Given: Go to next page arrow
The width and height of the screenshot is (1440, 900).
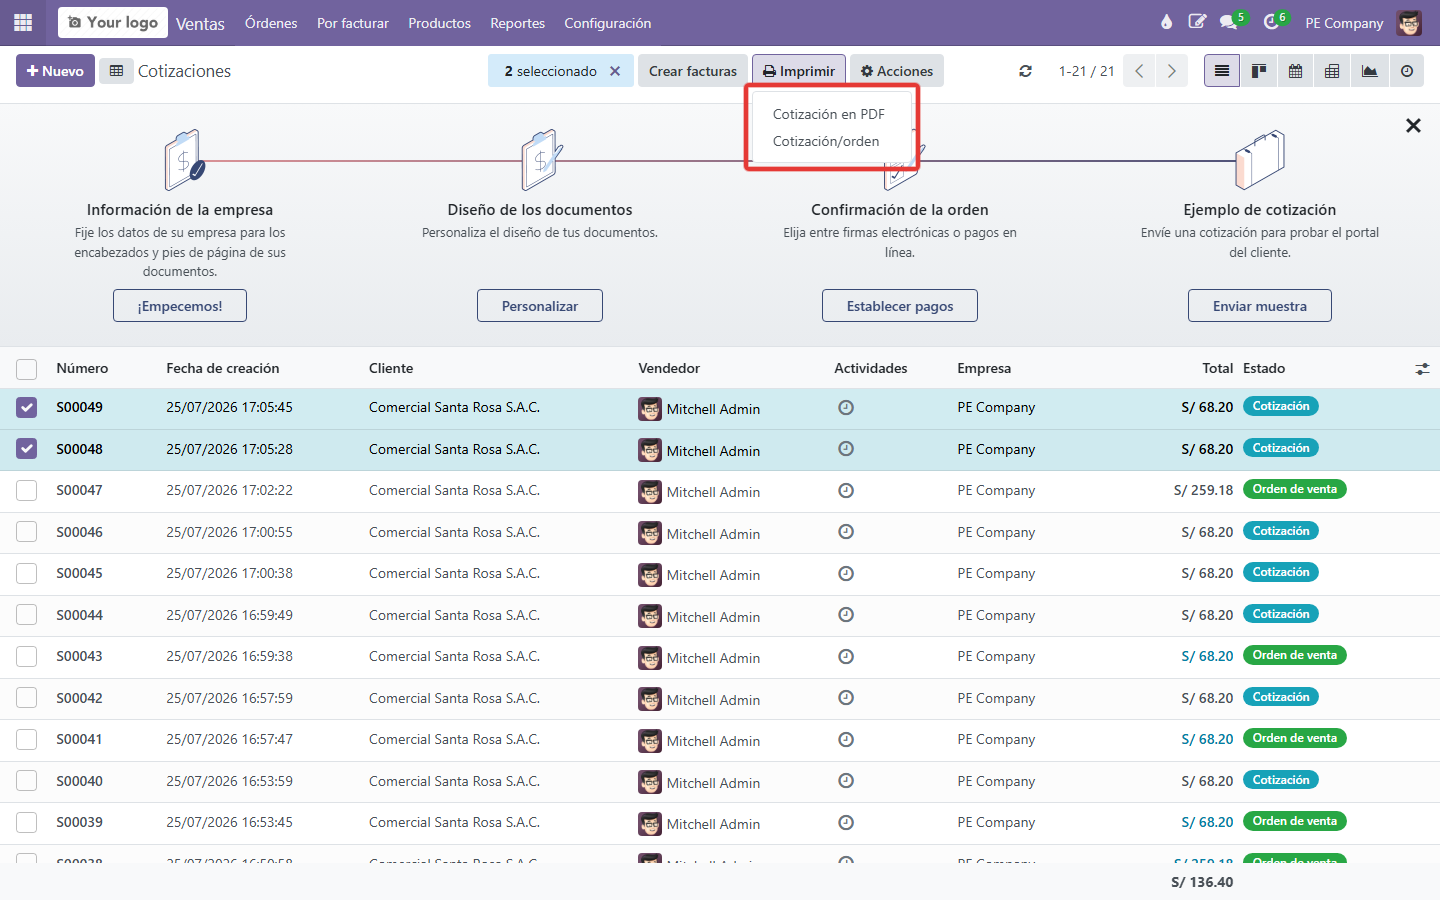Looking at the screenshot, I should click(x=1171, y=71).
